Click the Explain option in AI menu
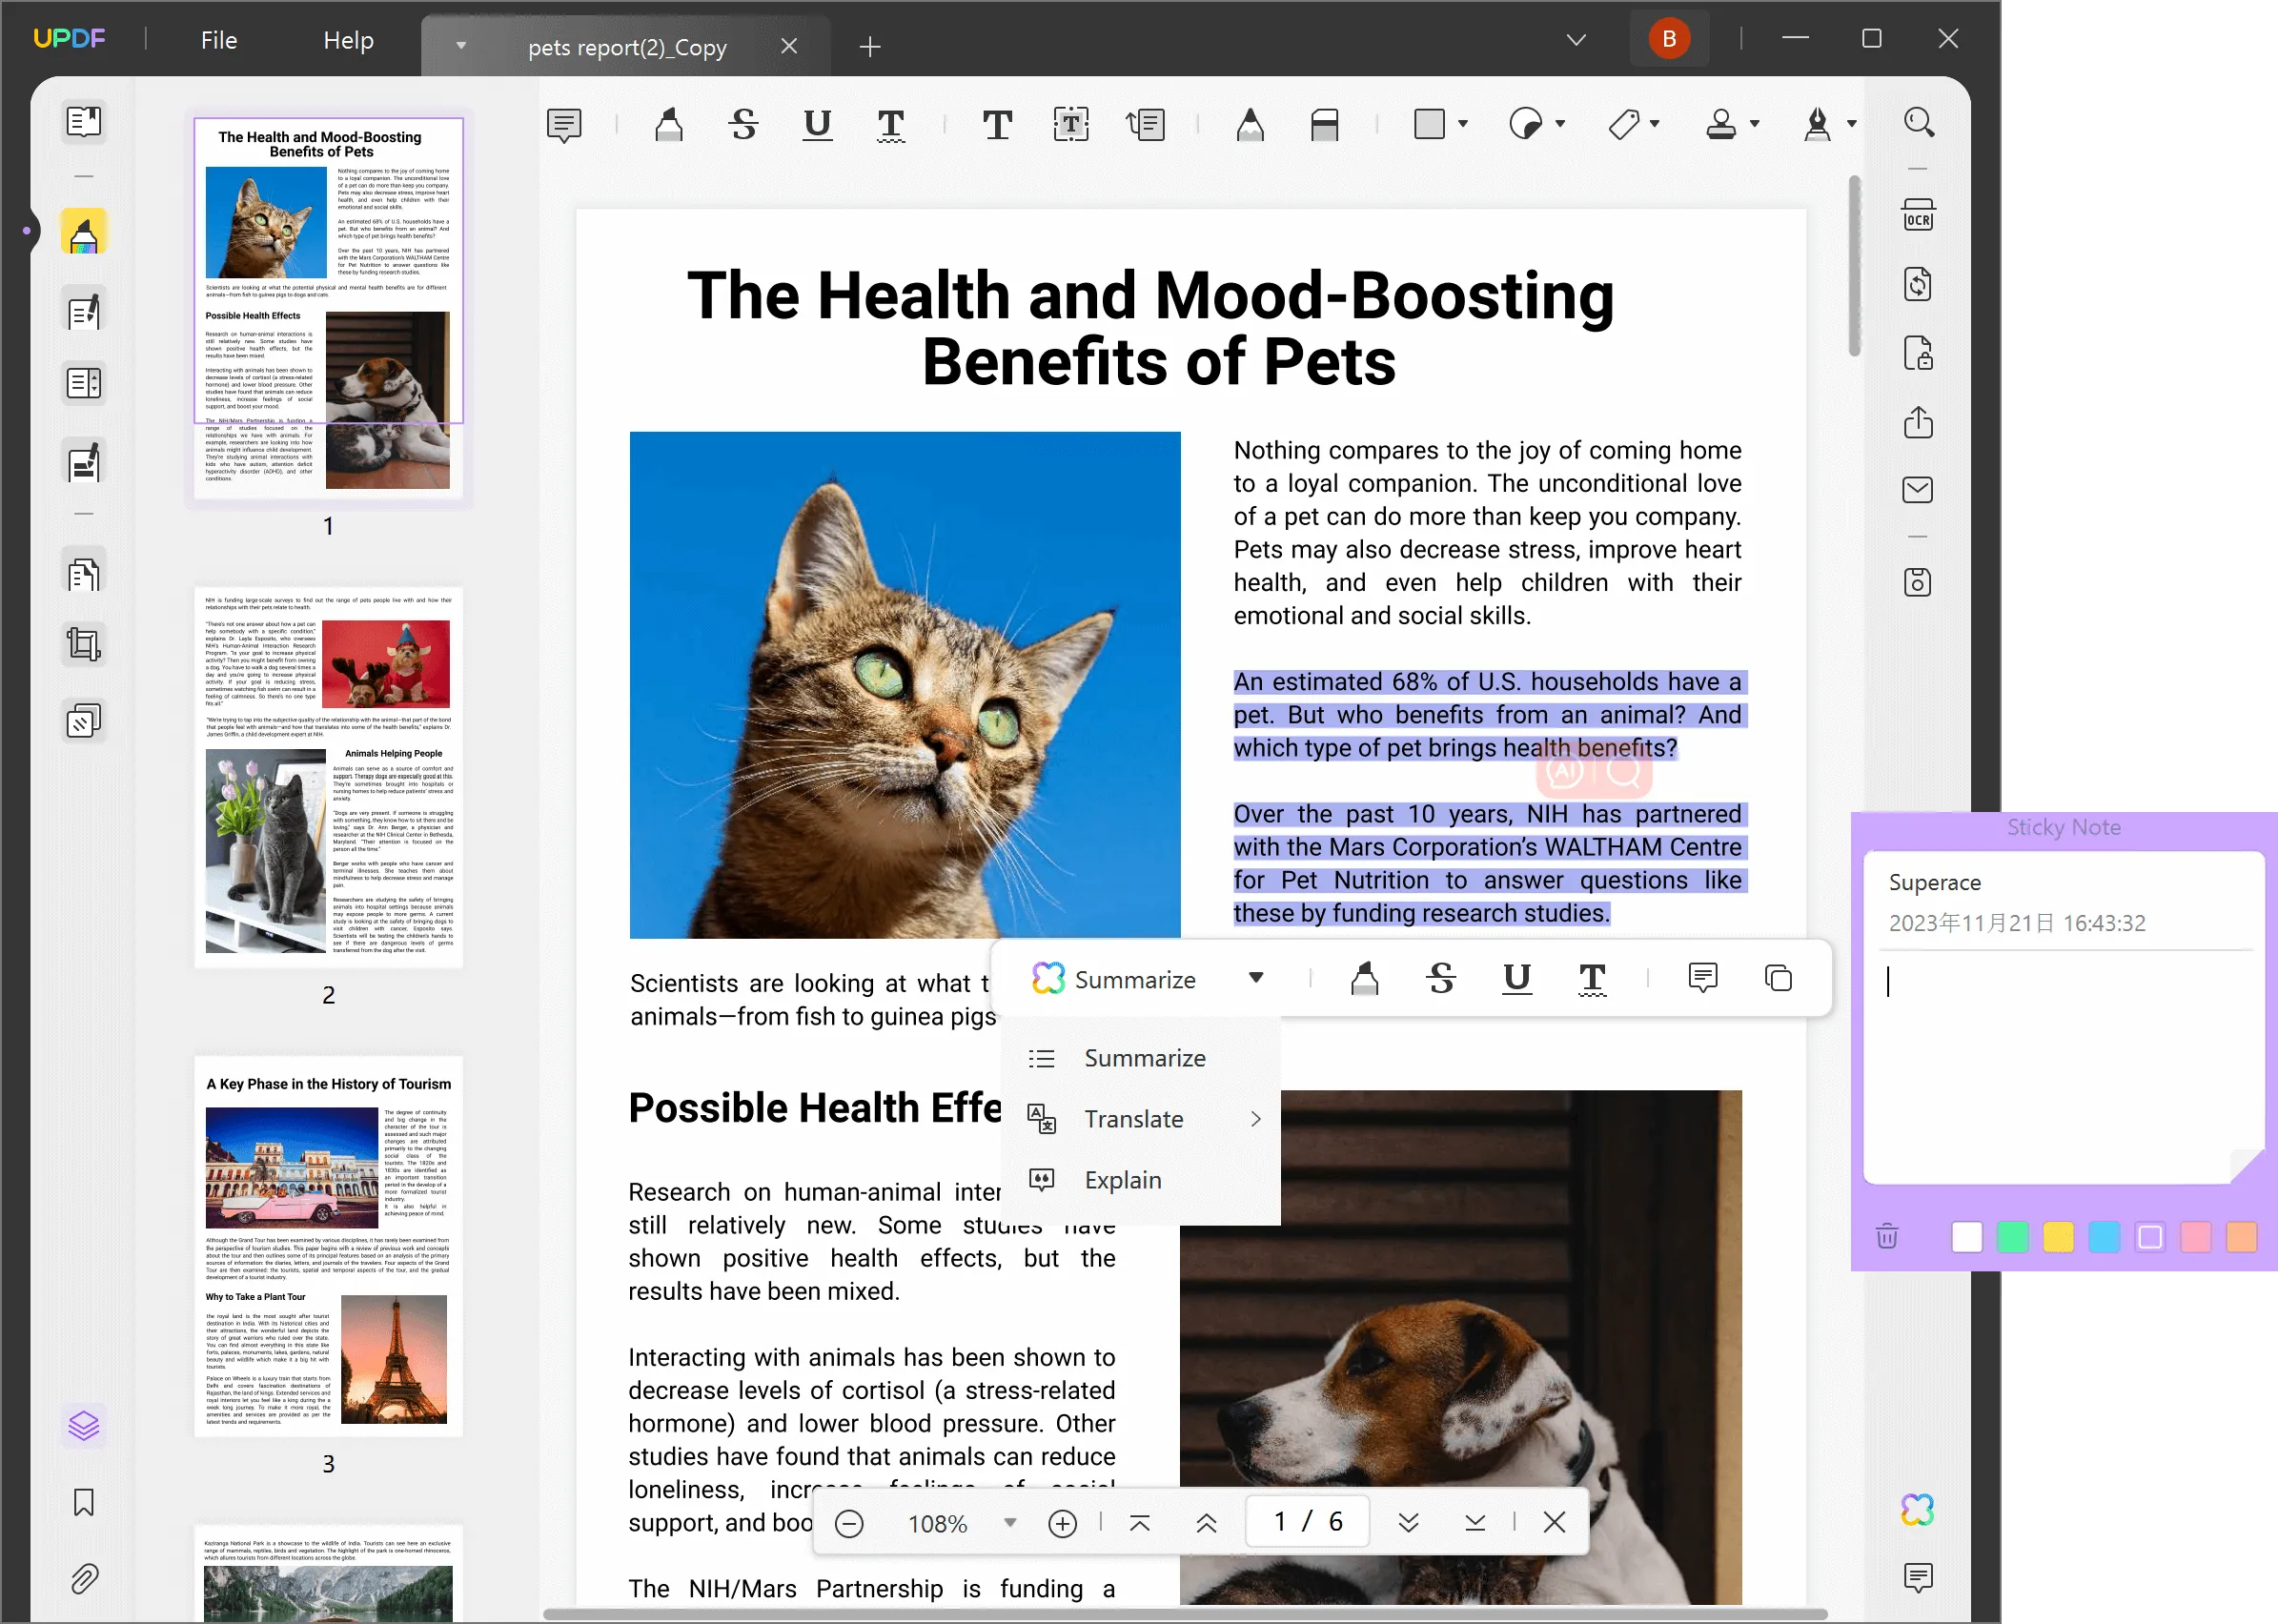The height and width of the screenshot is (1624, 2278). 1122,1178
